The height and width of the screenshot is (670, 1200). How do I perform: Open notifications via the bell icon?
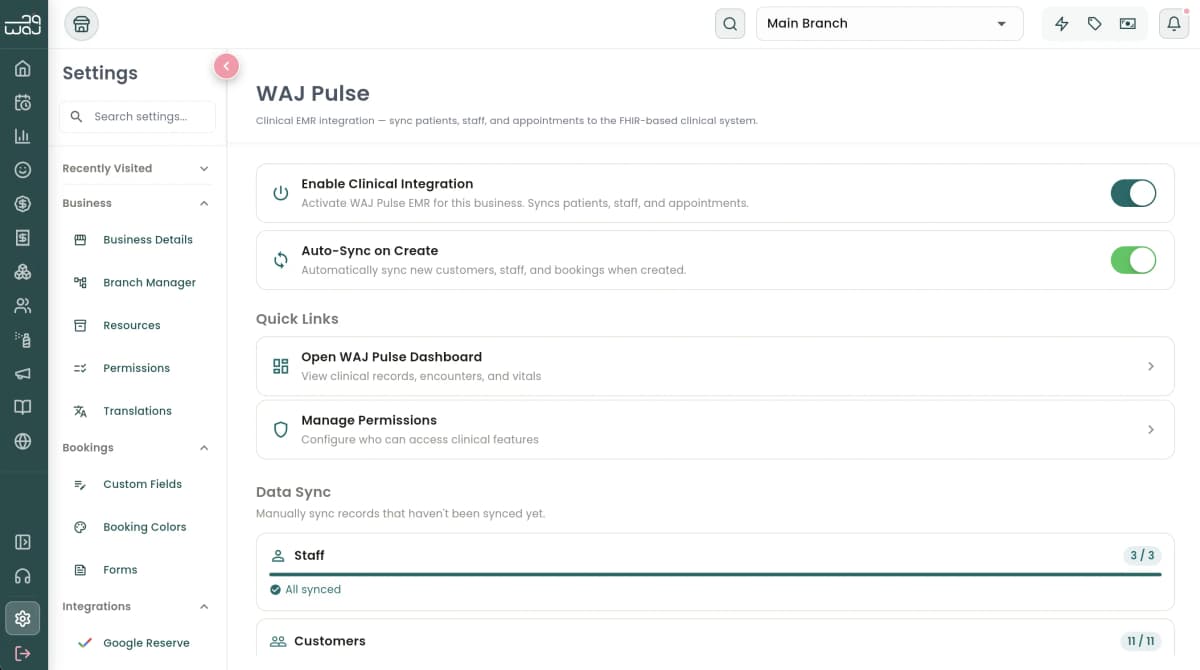click(x=1173, y=23)
